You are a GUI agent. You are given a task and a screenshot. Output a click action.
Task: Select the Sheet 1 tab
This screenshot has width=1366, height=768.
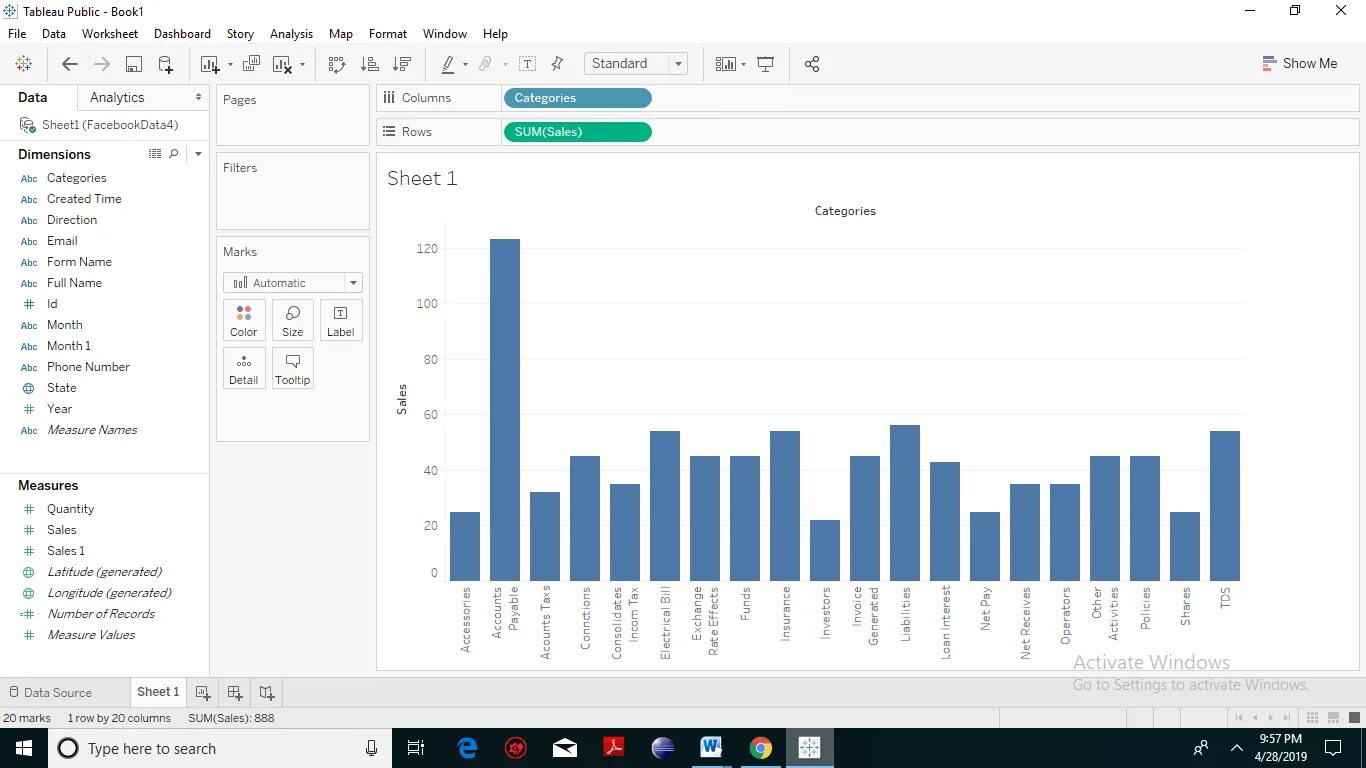pyautogui.click(x=158, y=692)
